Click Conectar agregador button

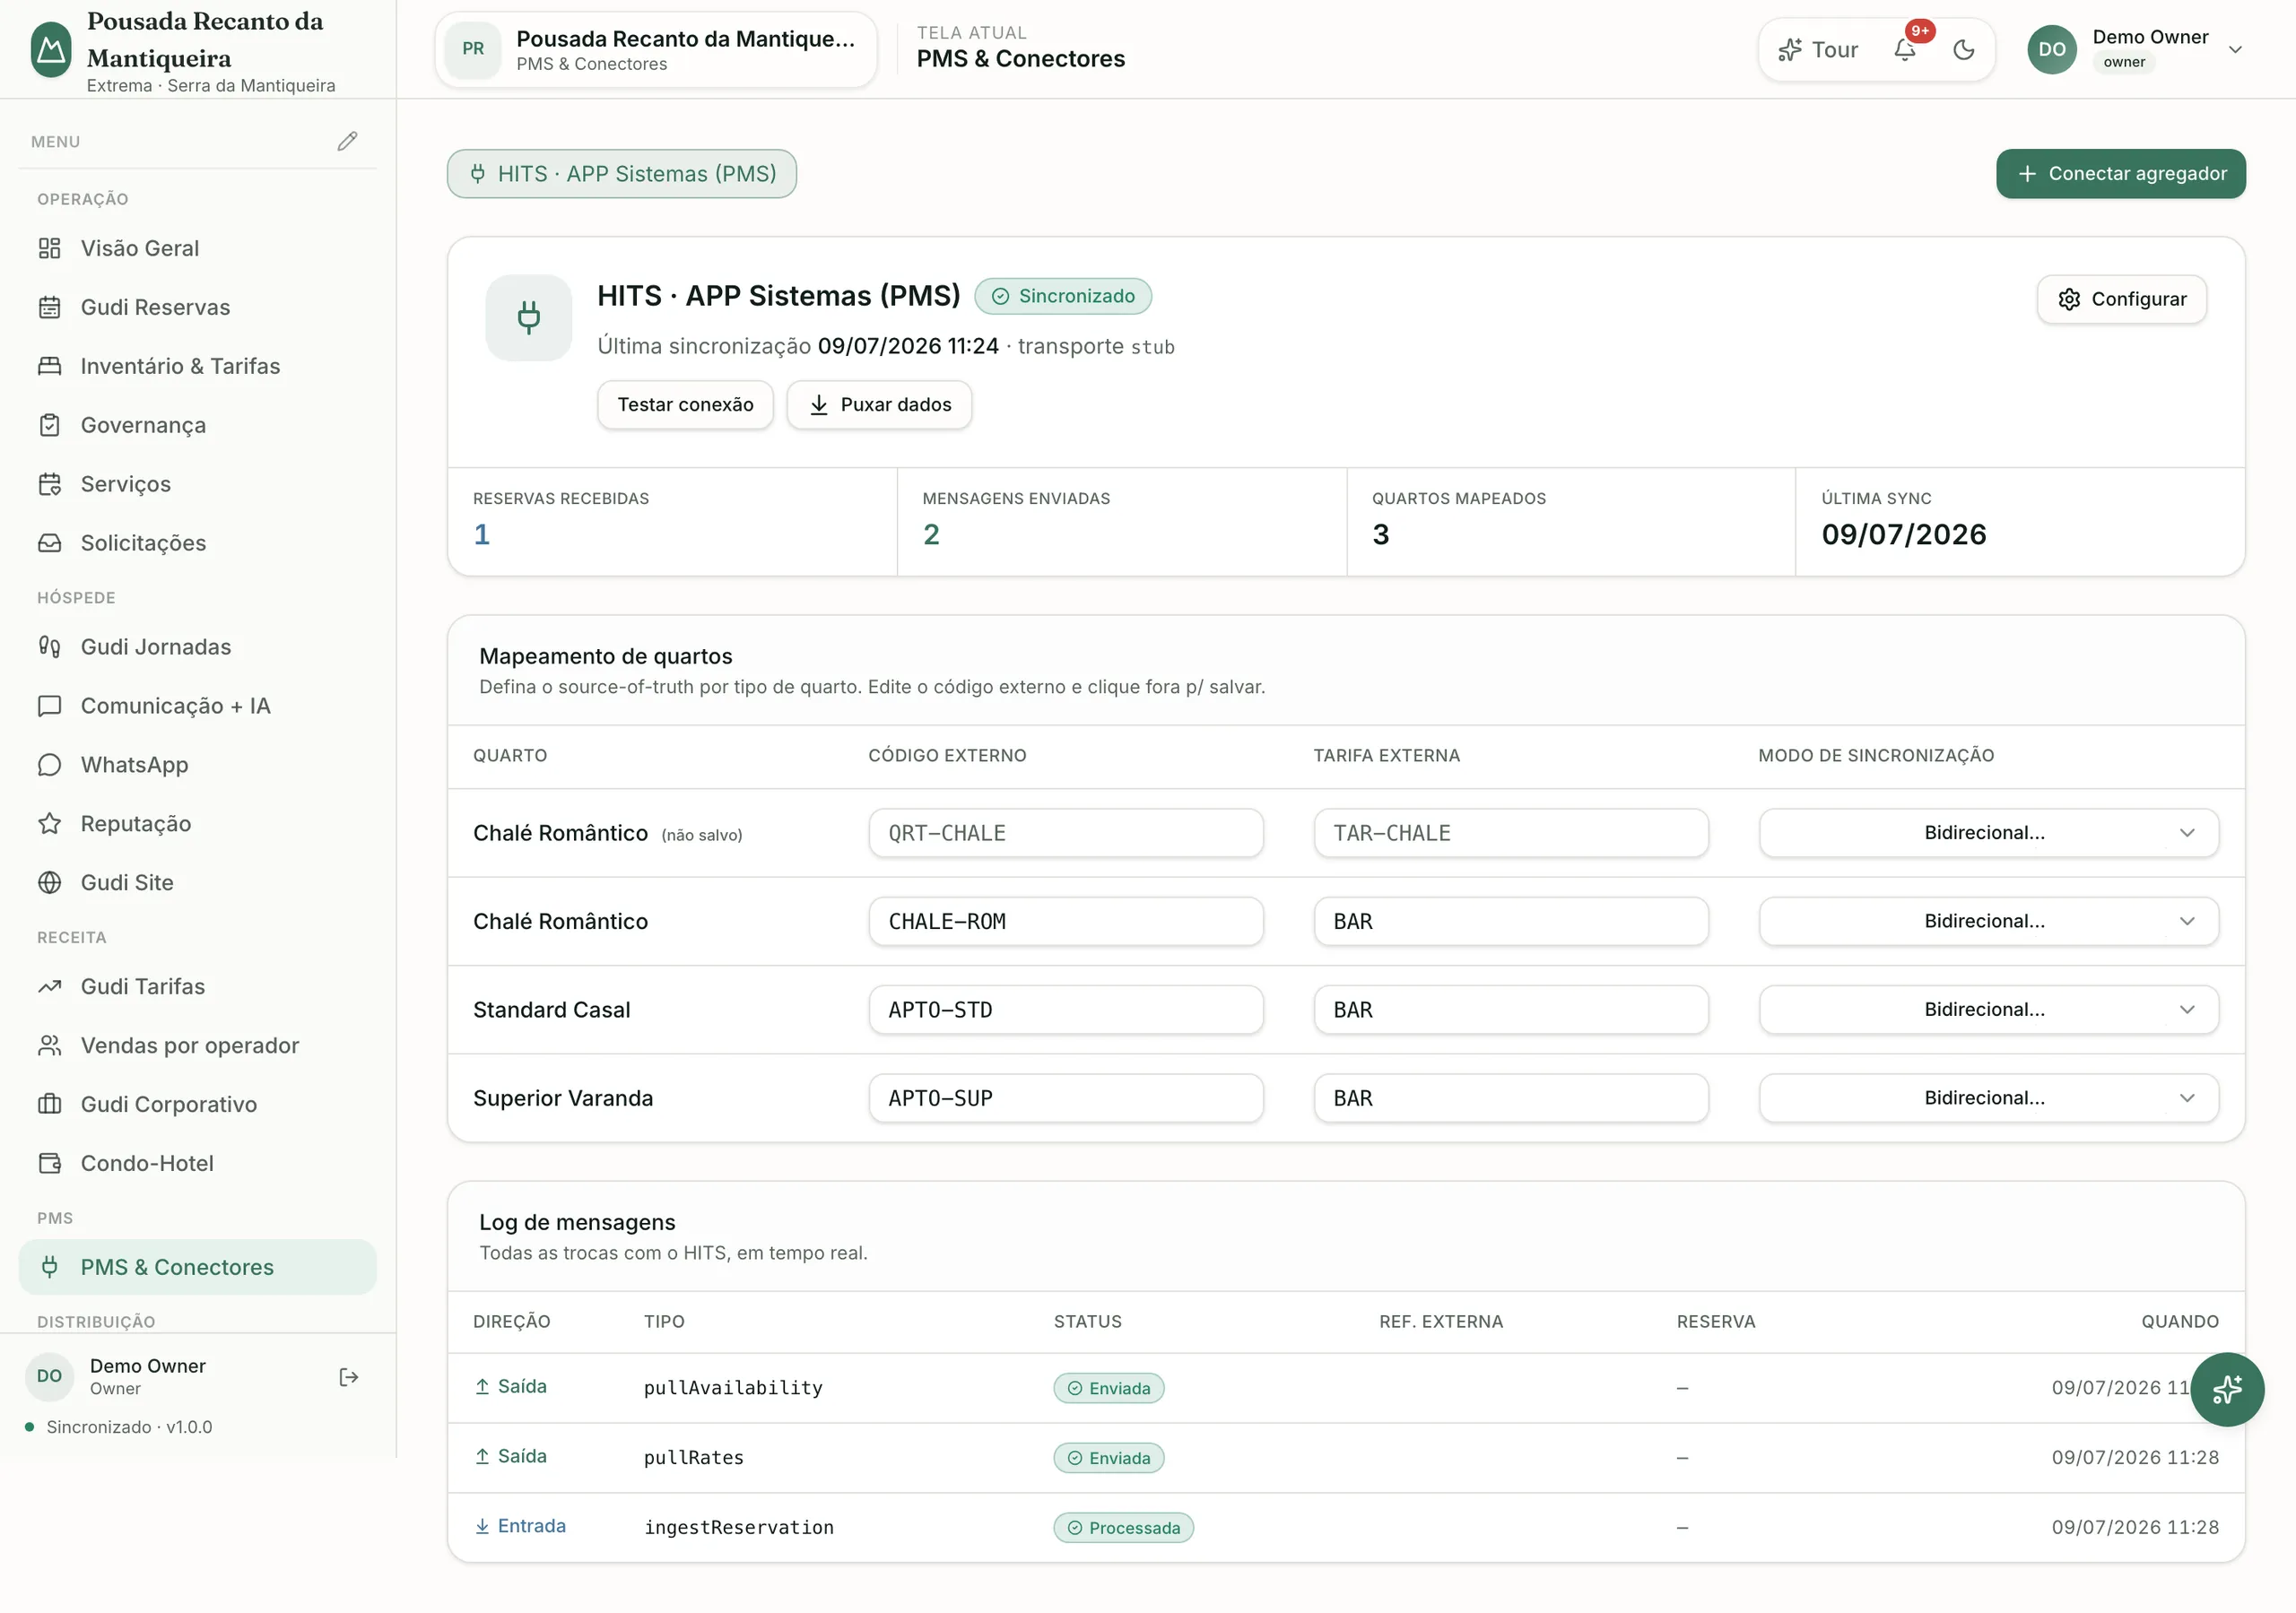tap(2121, 174)
